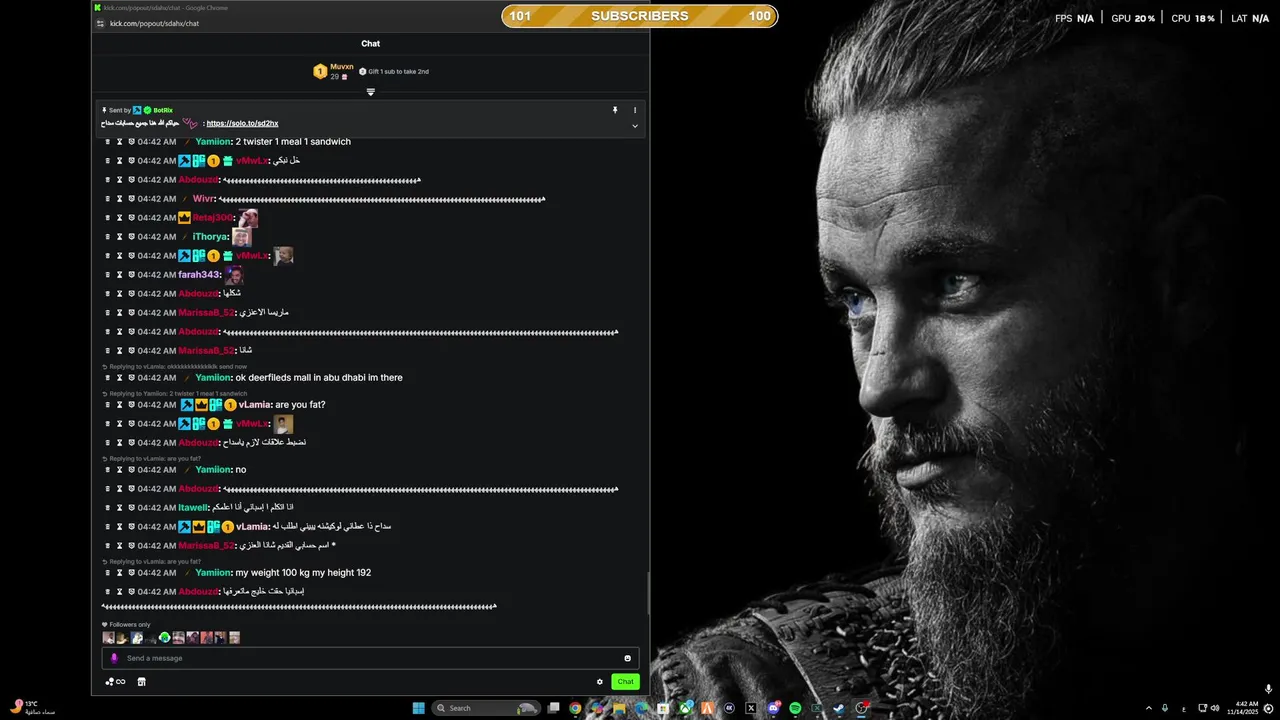Ban iThorya using the shield icon
Viewport: 1280px width, 720px height.
(x=131, y=237)
